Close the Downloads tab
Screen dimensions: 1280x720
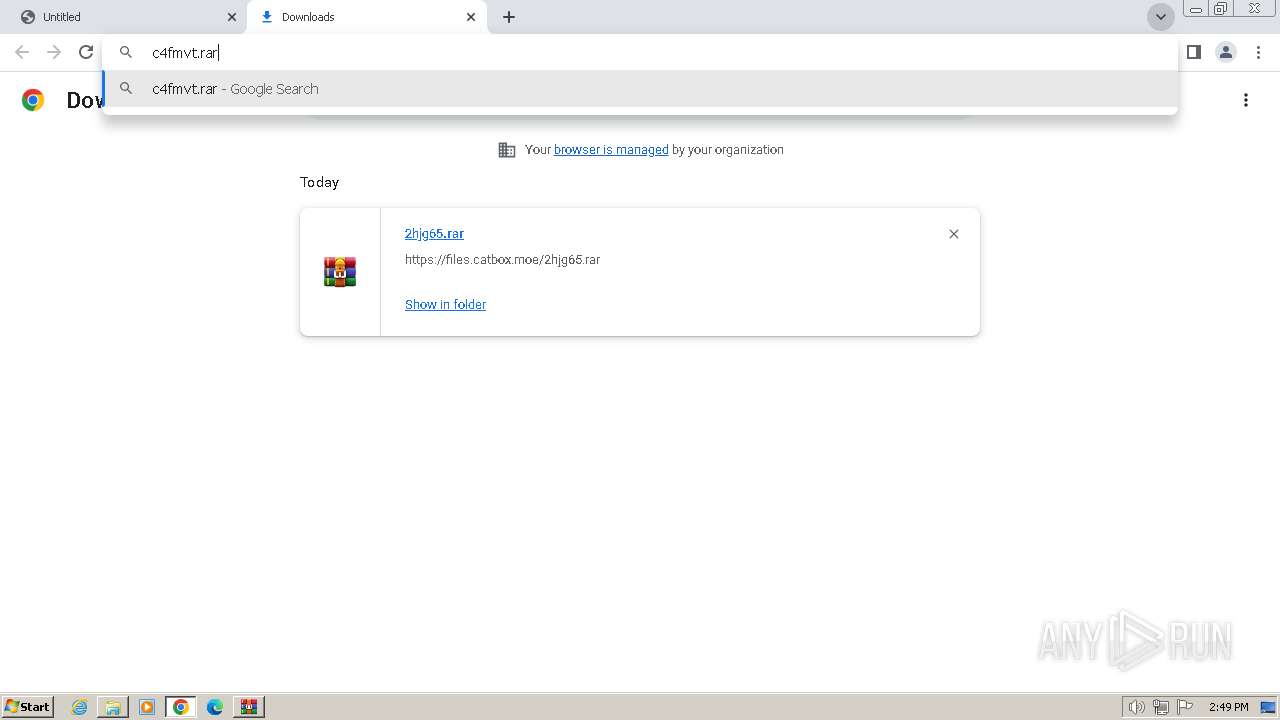(471, 17)
